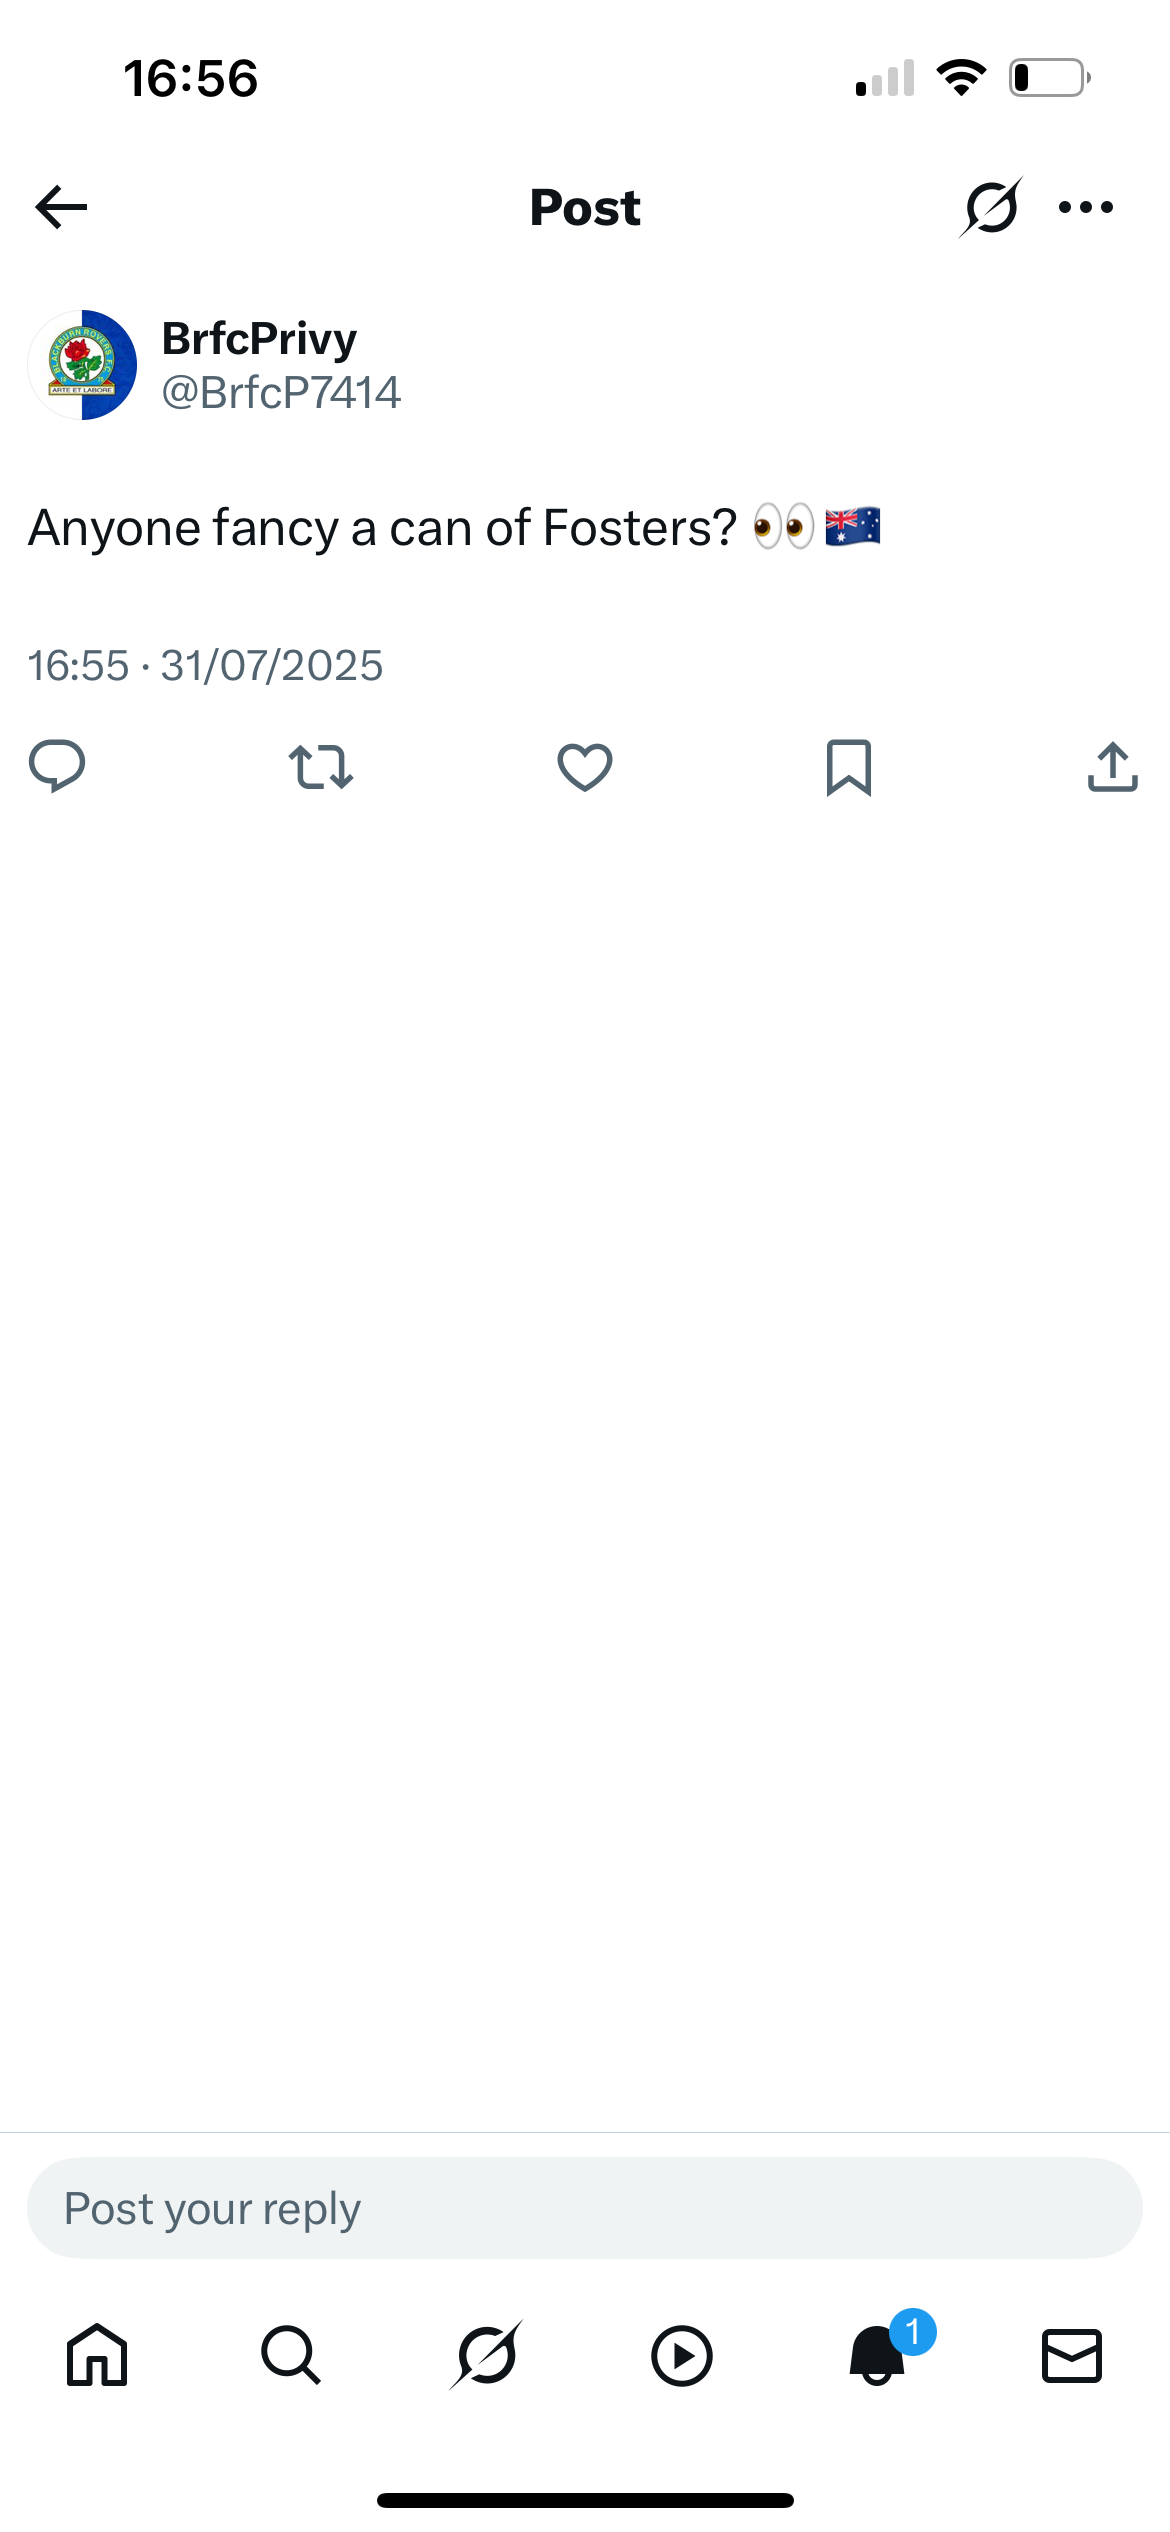Like the post with heart icon

[x=585, y=767]
